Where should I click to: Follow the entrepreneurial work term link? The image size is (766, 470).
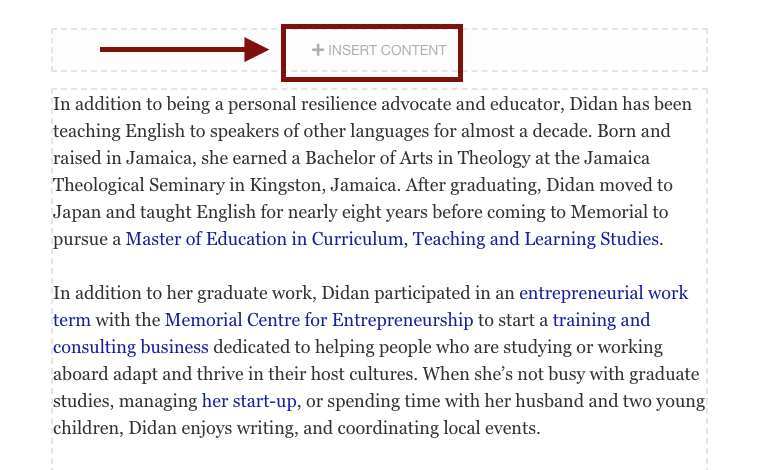click(x=603, y=293)
